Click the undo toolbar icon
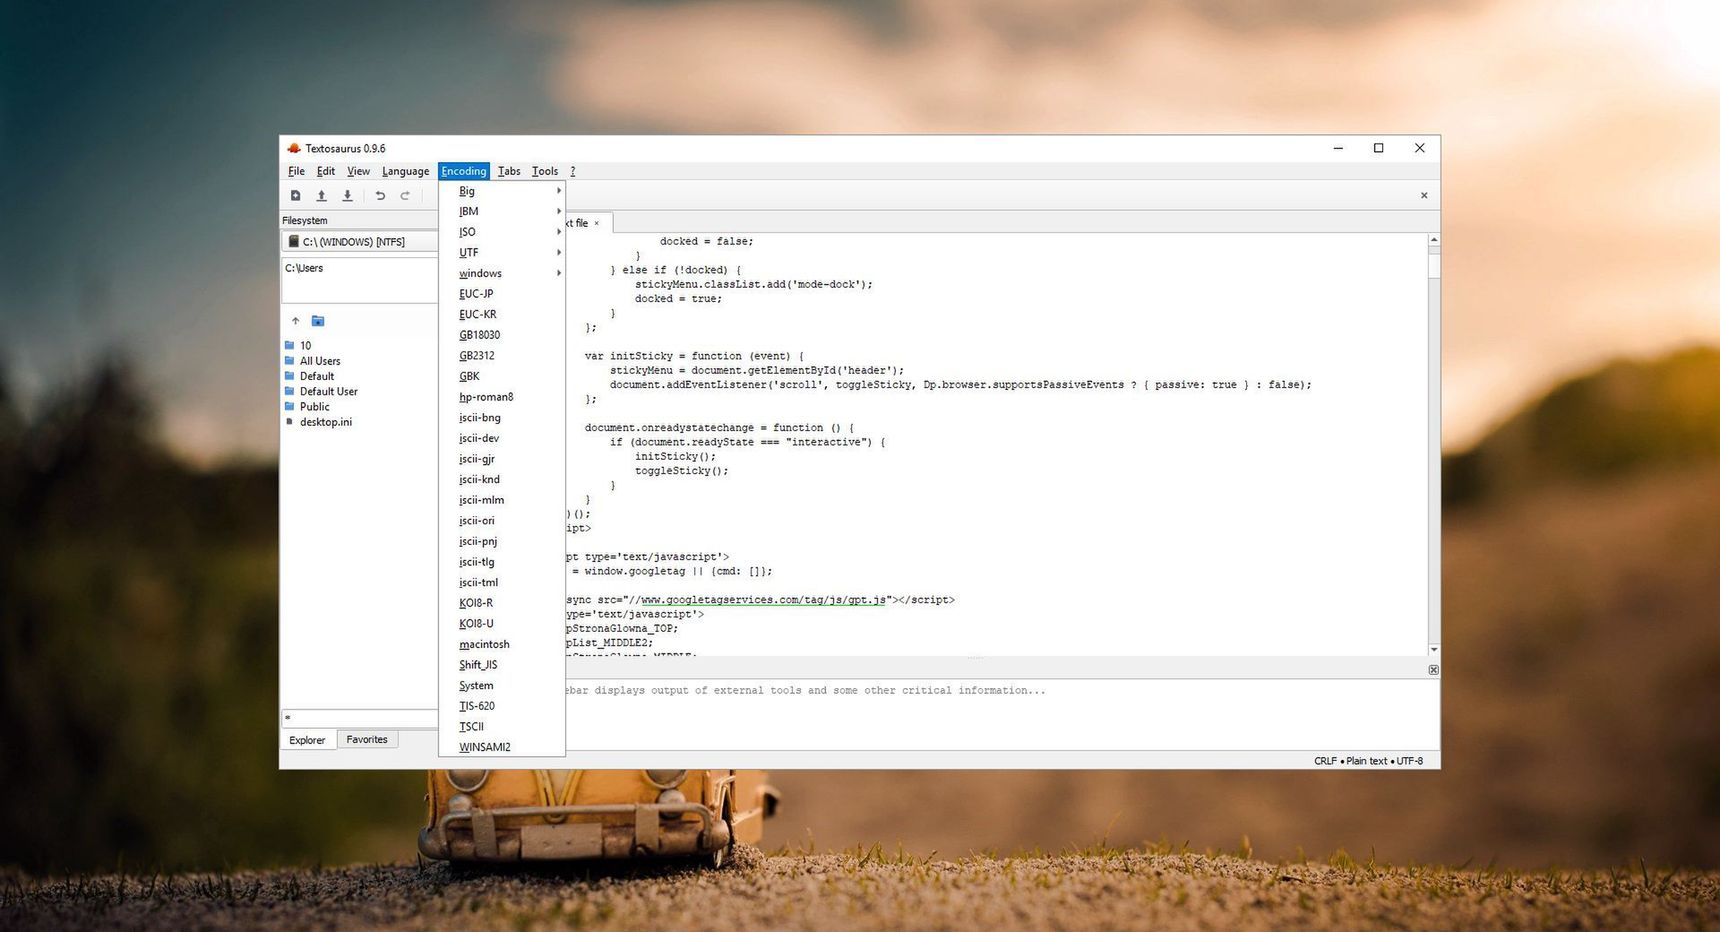The height and width of the screenshot is (932, 1720). click(380, 196)
